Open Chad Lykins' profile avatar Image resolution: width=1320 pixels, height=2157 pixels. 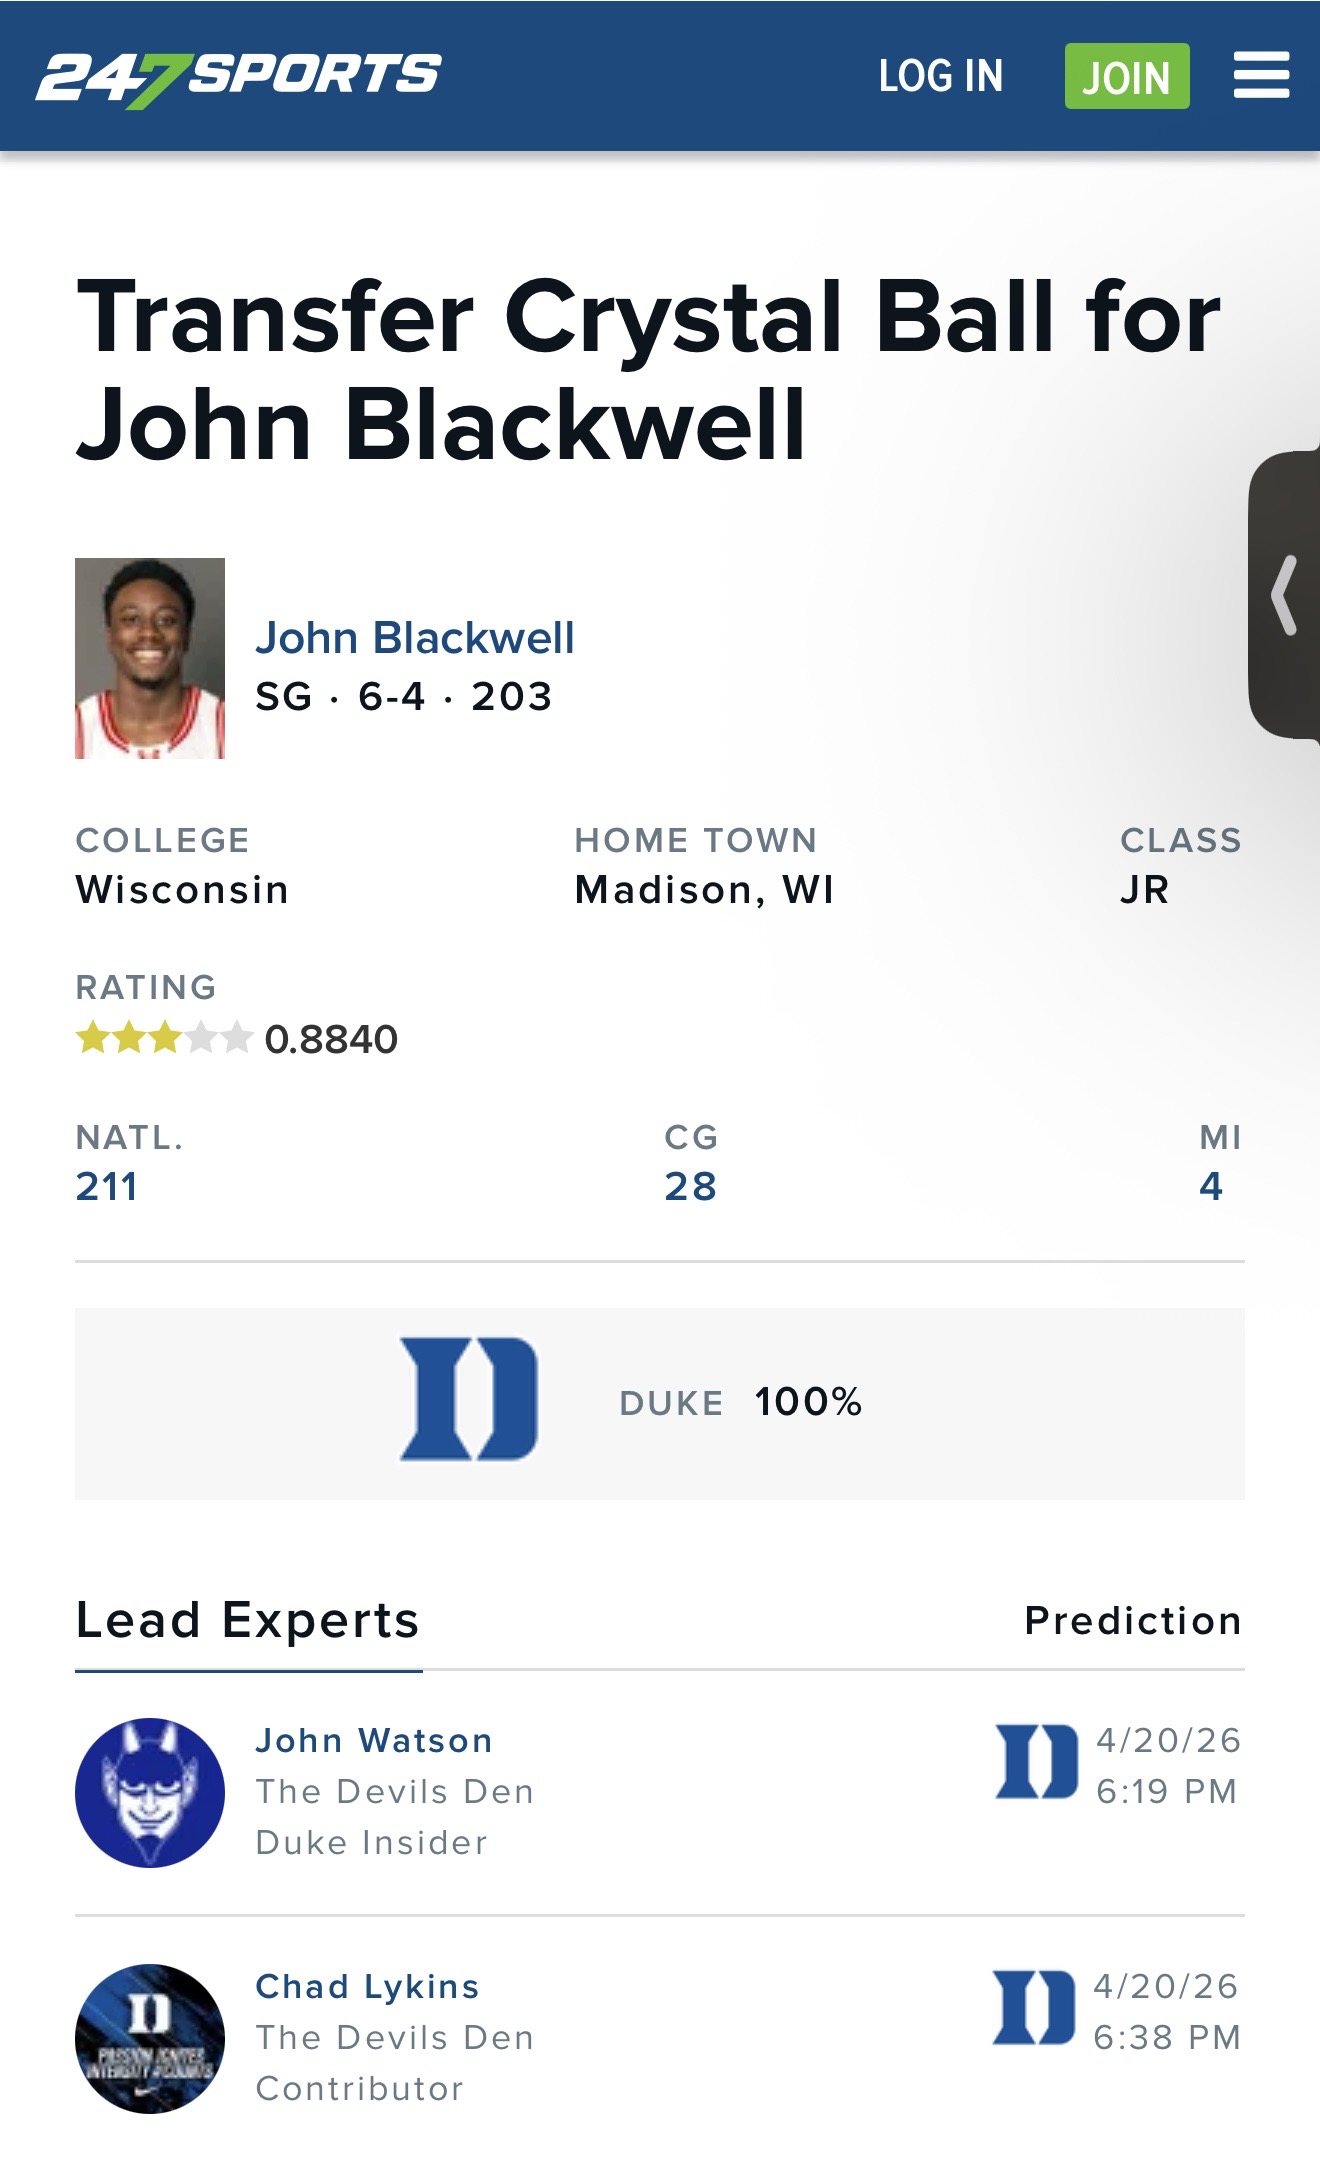coord(150,2039)
